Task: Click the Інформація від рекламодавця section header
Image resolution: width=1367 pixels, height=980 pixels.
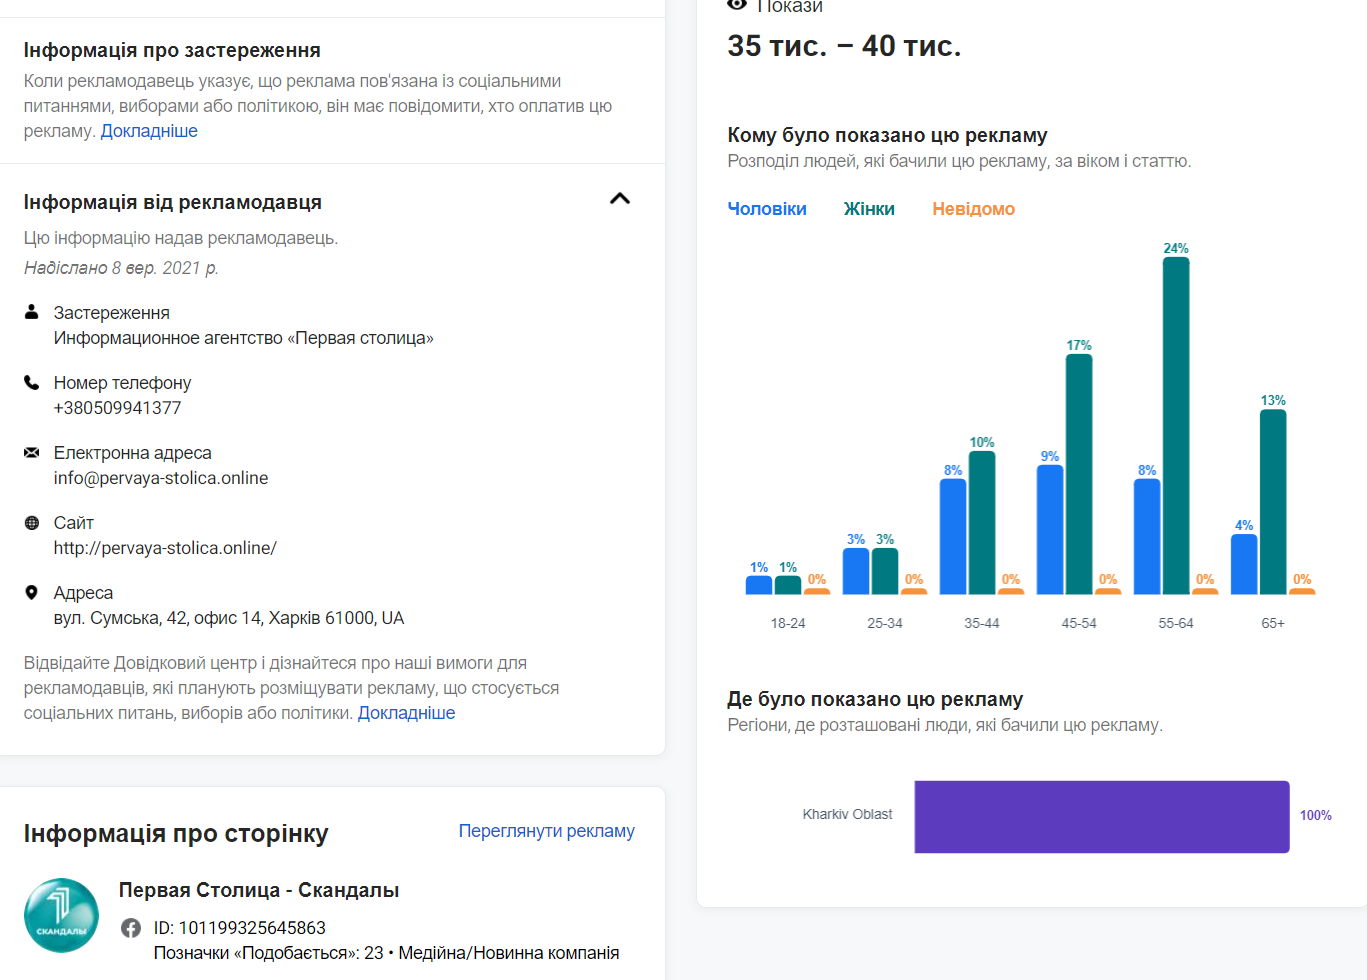Action: point(173,202)
